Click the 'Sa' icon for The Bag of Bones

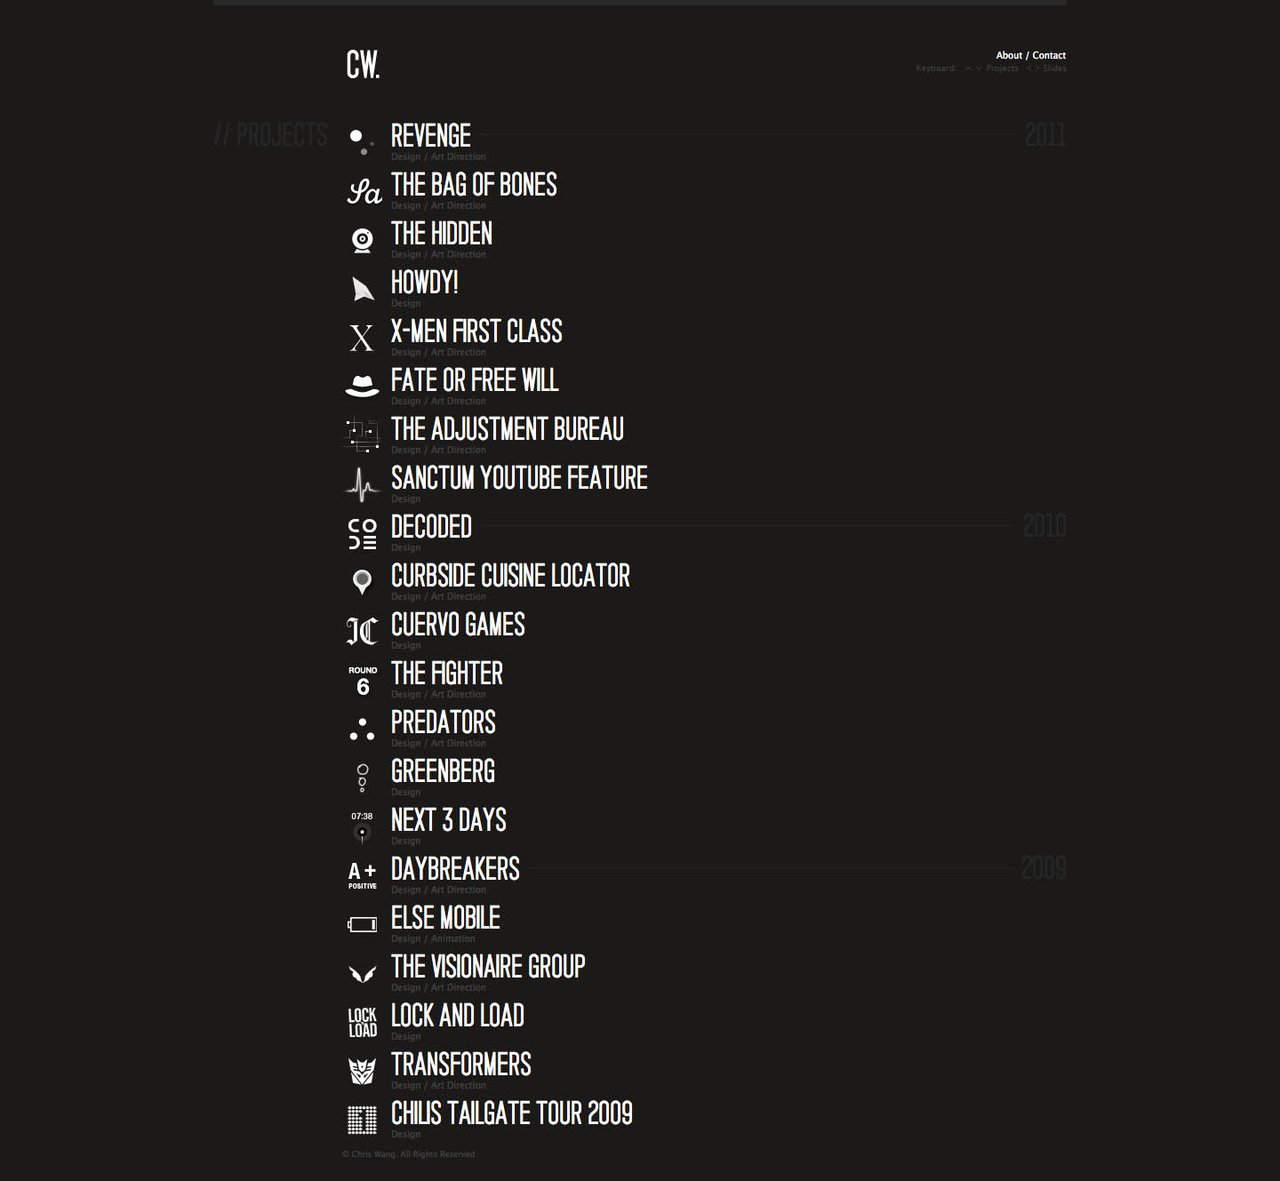(x=362, y=190)
